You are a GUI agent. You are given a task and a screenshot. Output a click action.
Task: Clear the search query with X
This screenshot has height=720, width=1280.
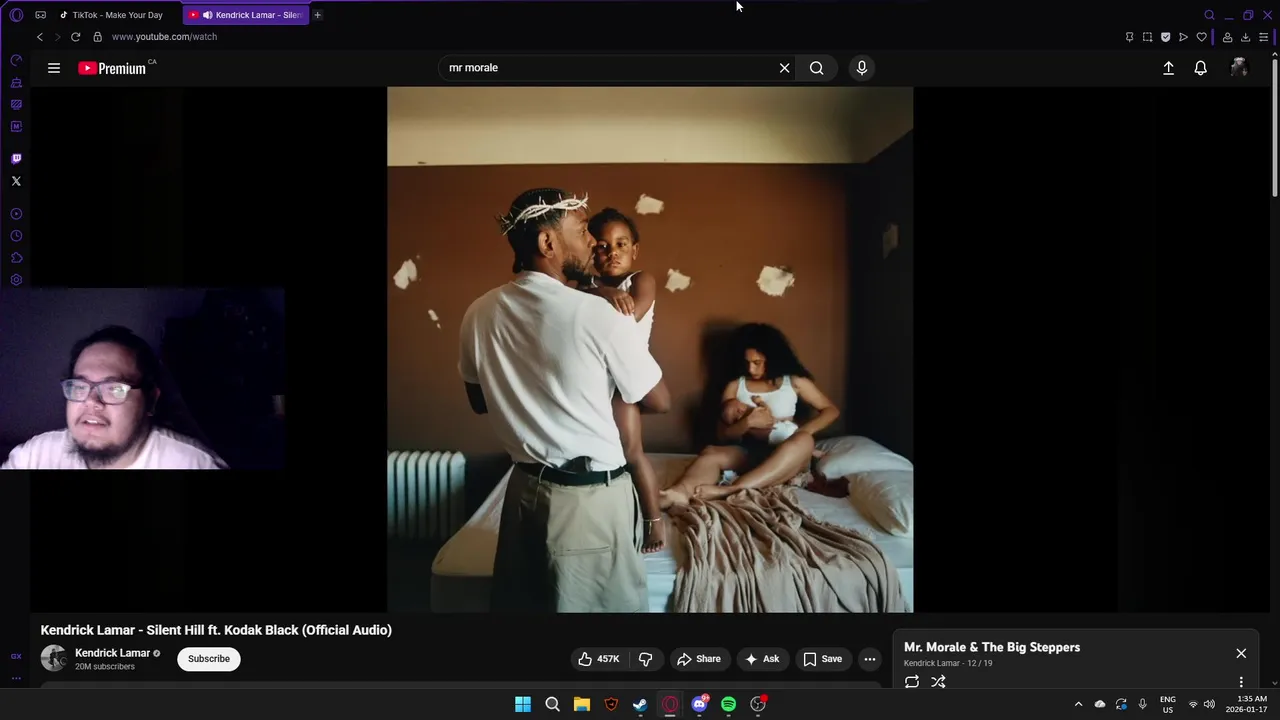tap(785, 68)
